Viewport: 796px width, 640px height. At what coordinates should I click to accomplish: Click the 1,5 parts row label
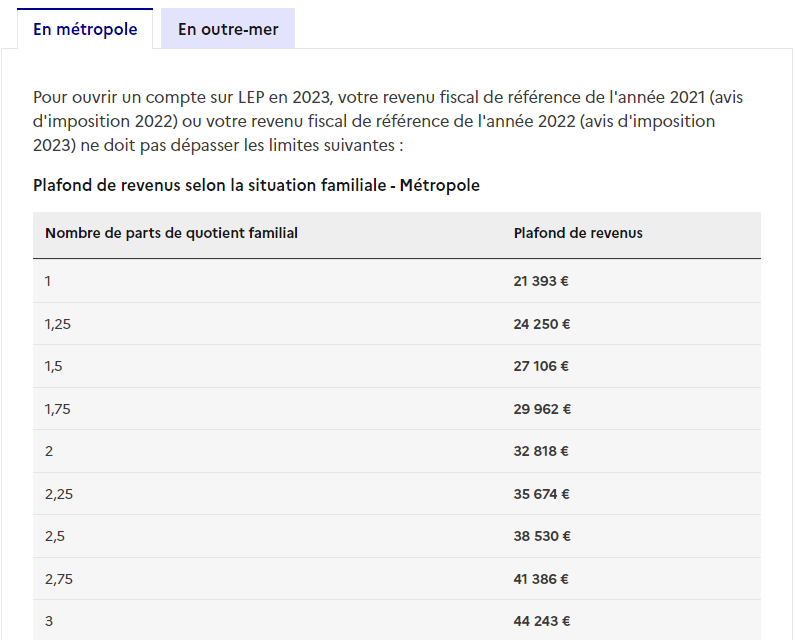(53, 366)
